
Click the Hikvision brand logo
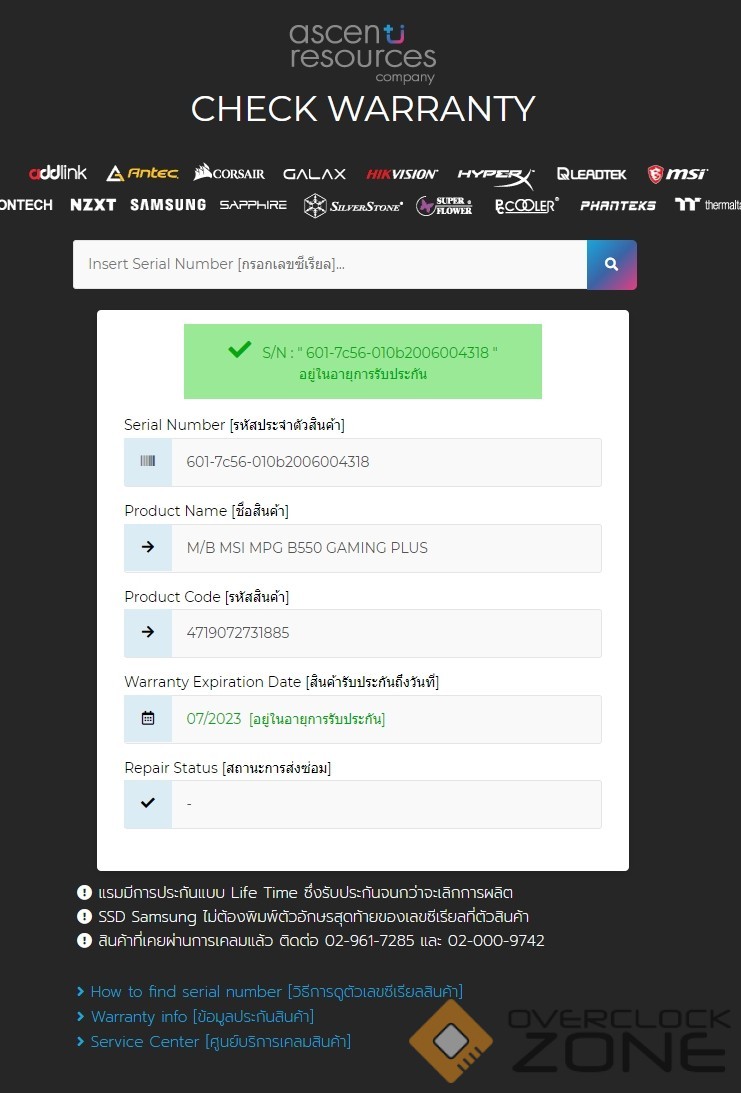[401, 174]
